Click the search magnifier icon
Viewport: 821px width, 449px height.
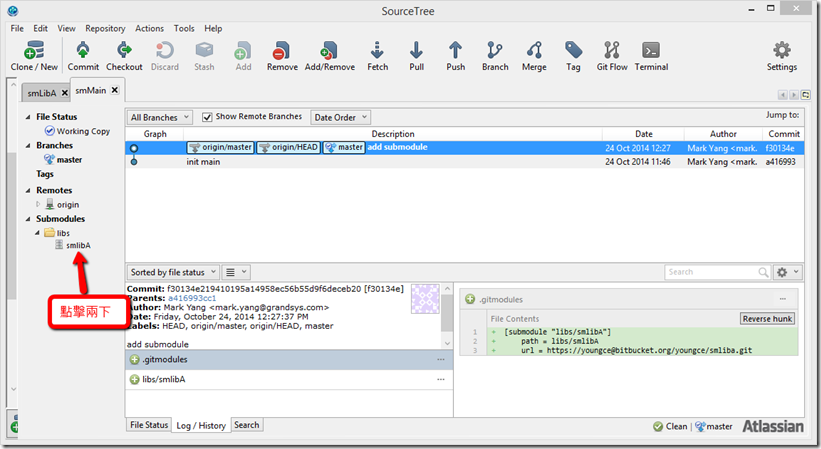pyautogui.click(x=763, y=272)
